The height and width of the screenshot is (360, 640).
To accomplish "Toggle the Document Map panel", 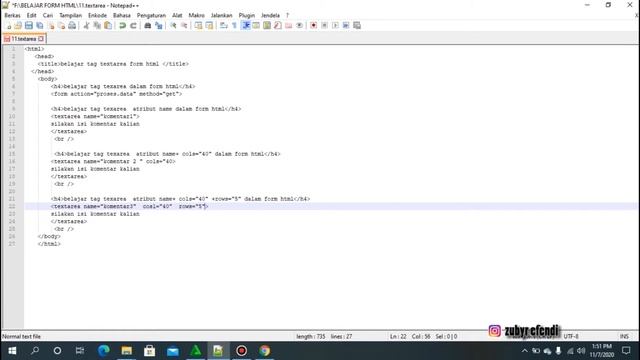I will tap(267, 26).
